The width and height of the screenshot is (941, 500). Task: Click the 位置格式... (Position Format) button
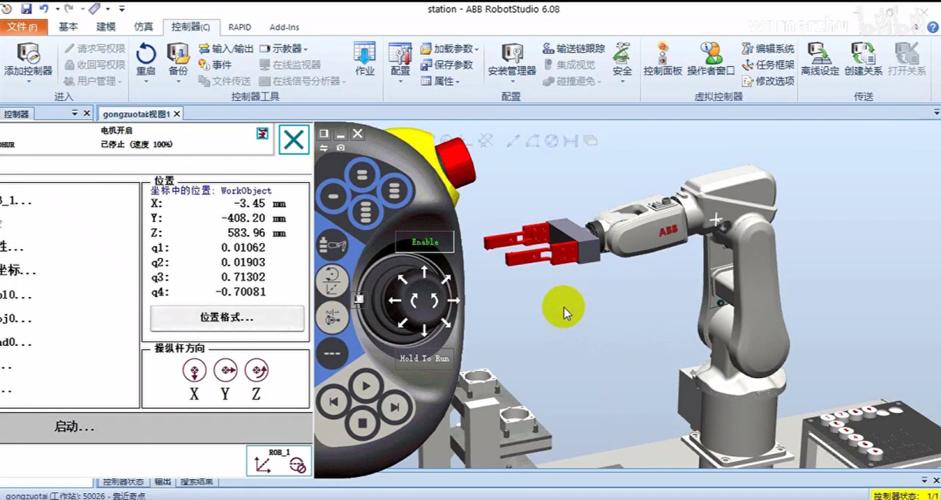(x=227, y=318)
